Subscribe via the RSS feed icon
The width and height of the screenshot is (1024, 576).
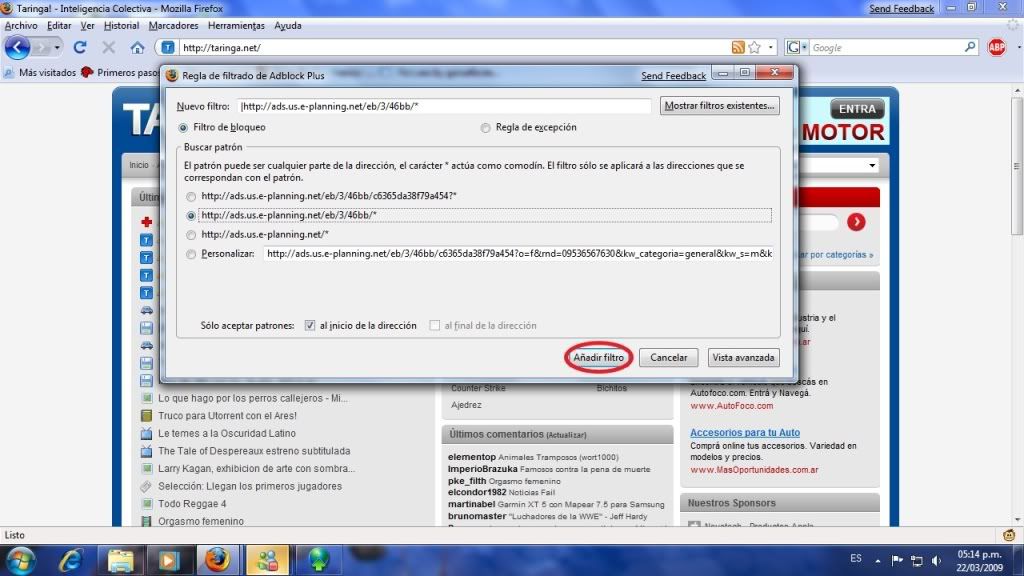point(738,48)
